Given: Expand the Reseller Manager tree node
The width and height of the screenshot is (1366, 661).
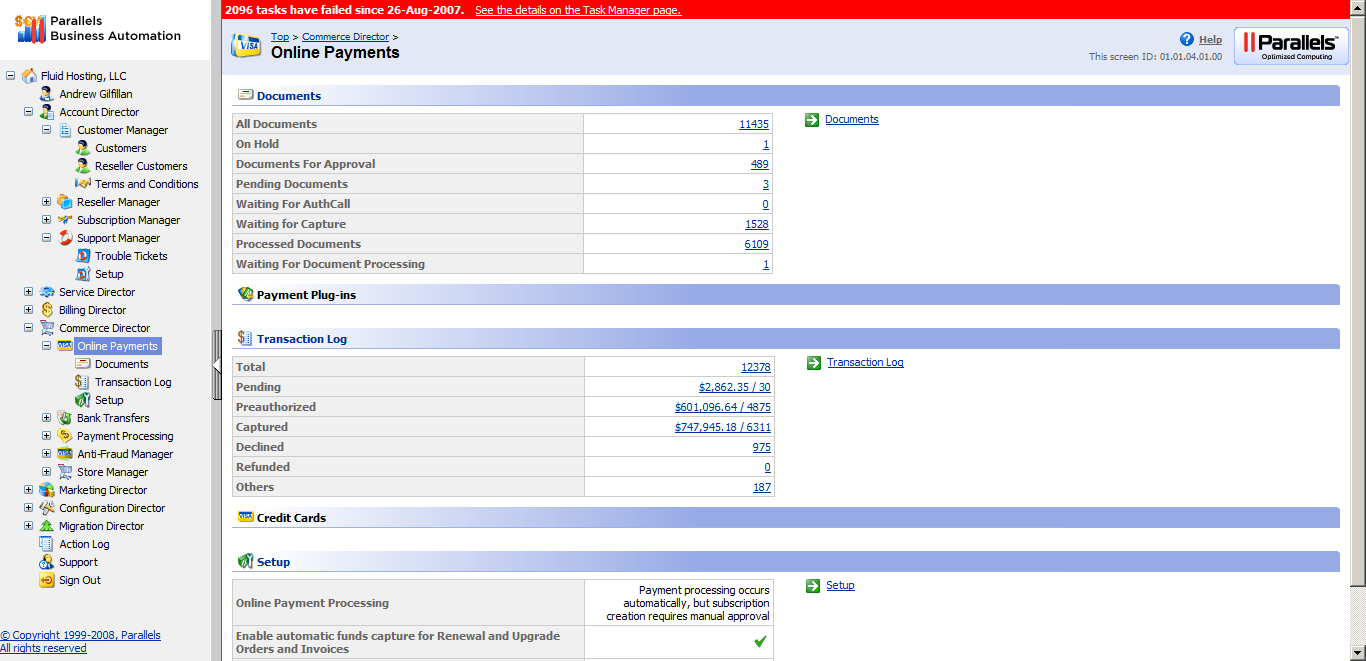Looking at the screenshot, I should tap(47, 202).
